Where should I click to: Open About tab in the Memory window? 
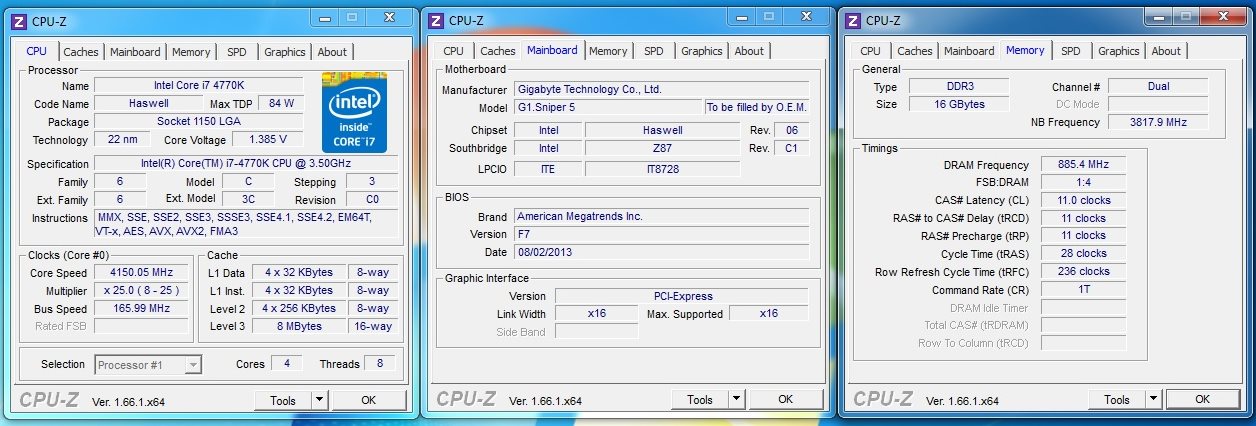pos(1166,51)
